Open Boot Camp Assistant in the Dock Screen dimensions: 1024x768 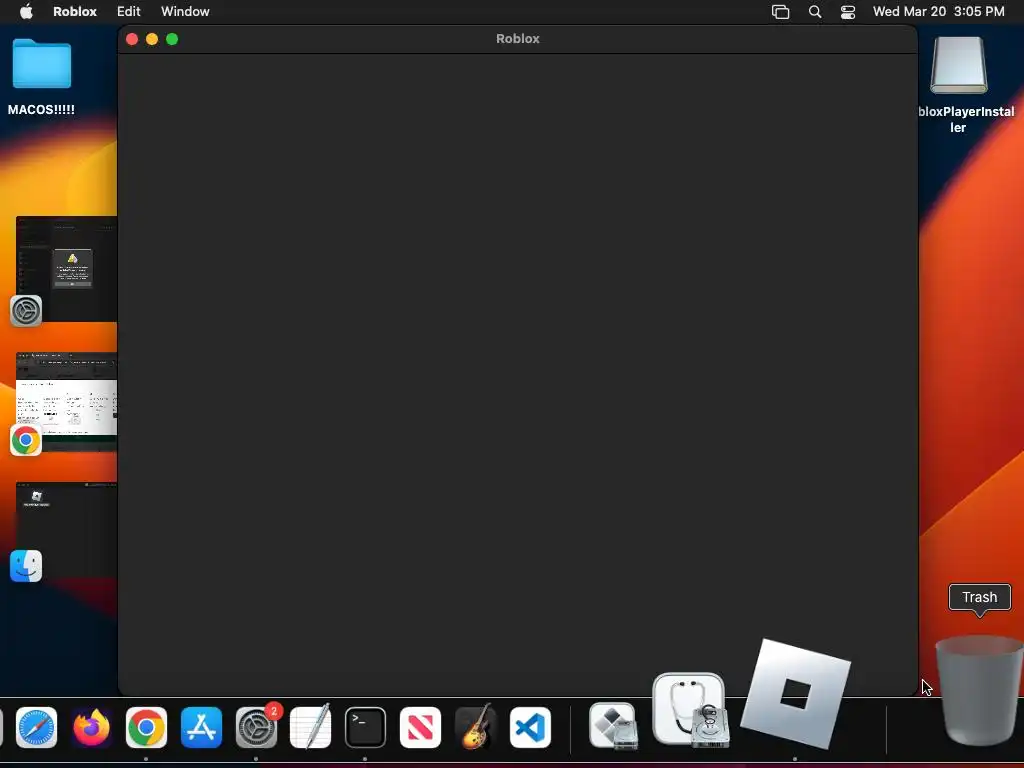coord(613,726)
